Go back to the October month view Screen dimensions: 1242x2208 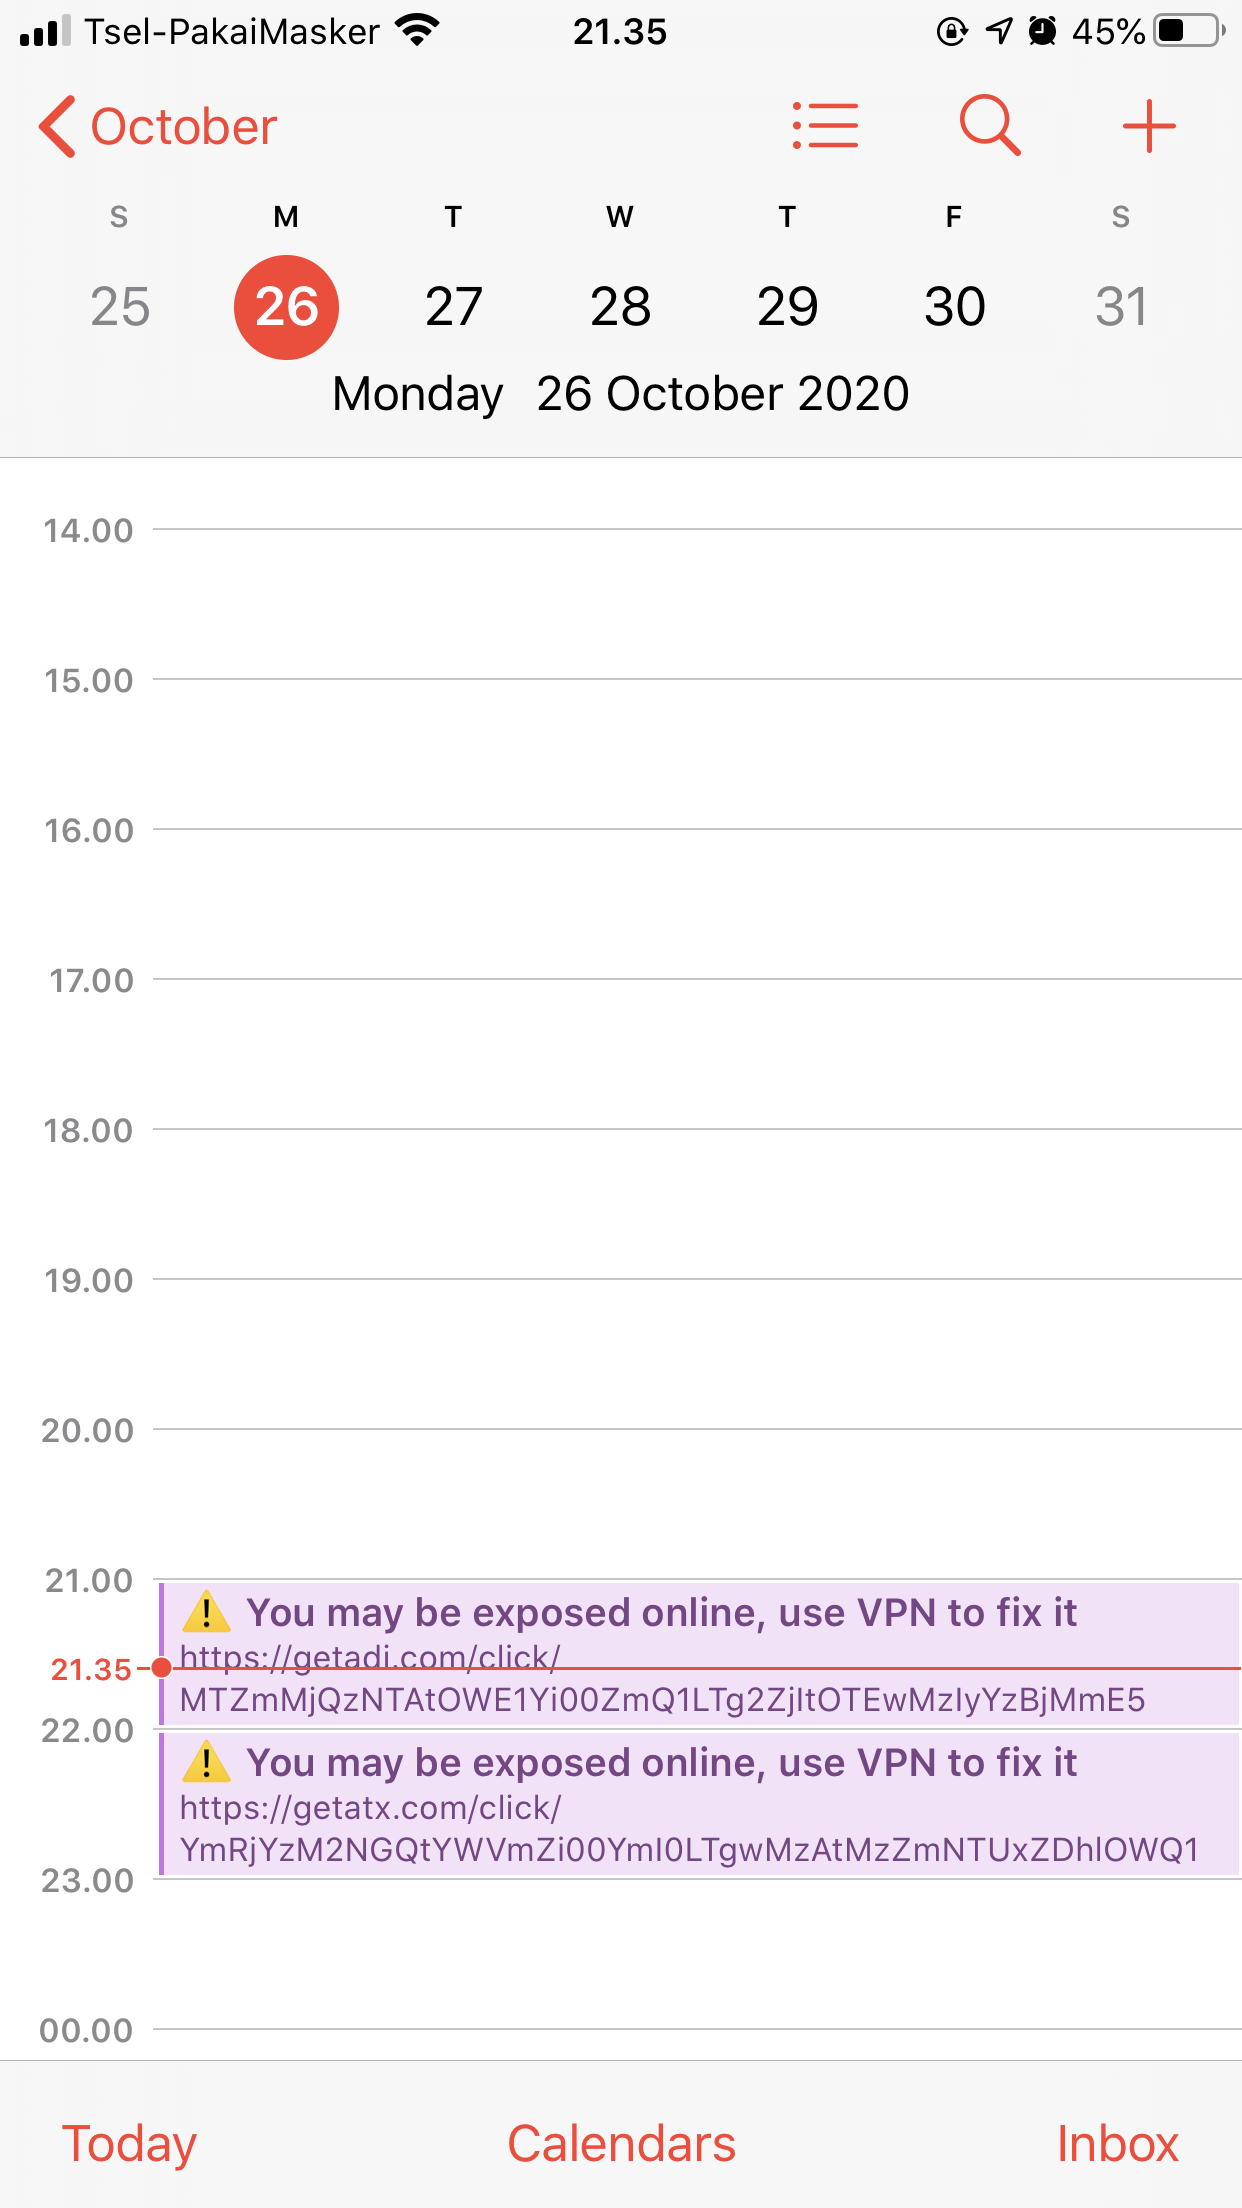pos(157,127)
